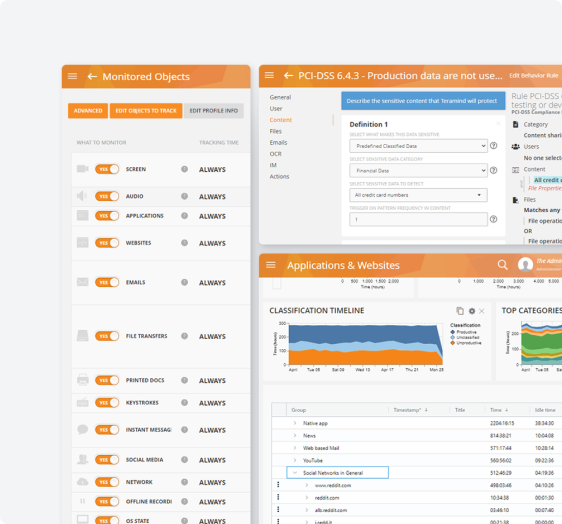Screen dimensions: 562x524
Task: Open hamburger menu in Monitored Objects panel
Action: 72,76
